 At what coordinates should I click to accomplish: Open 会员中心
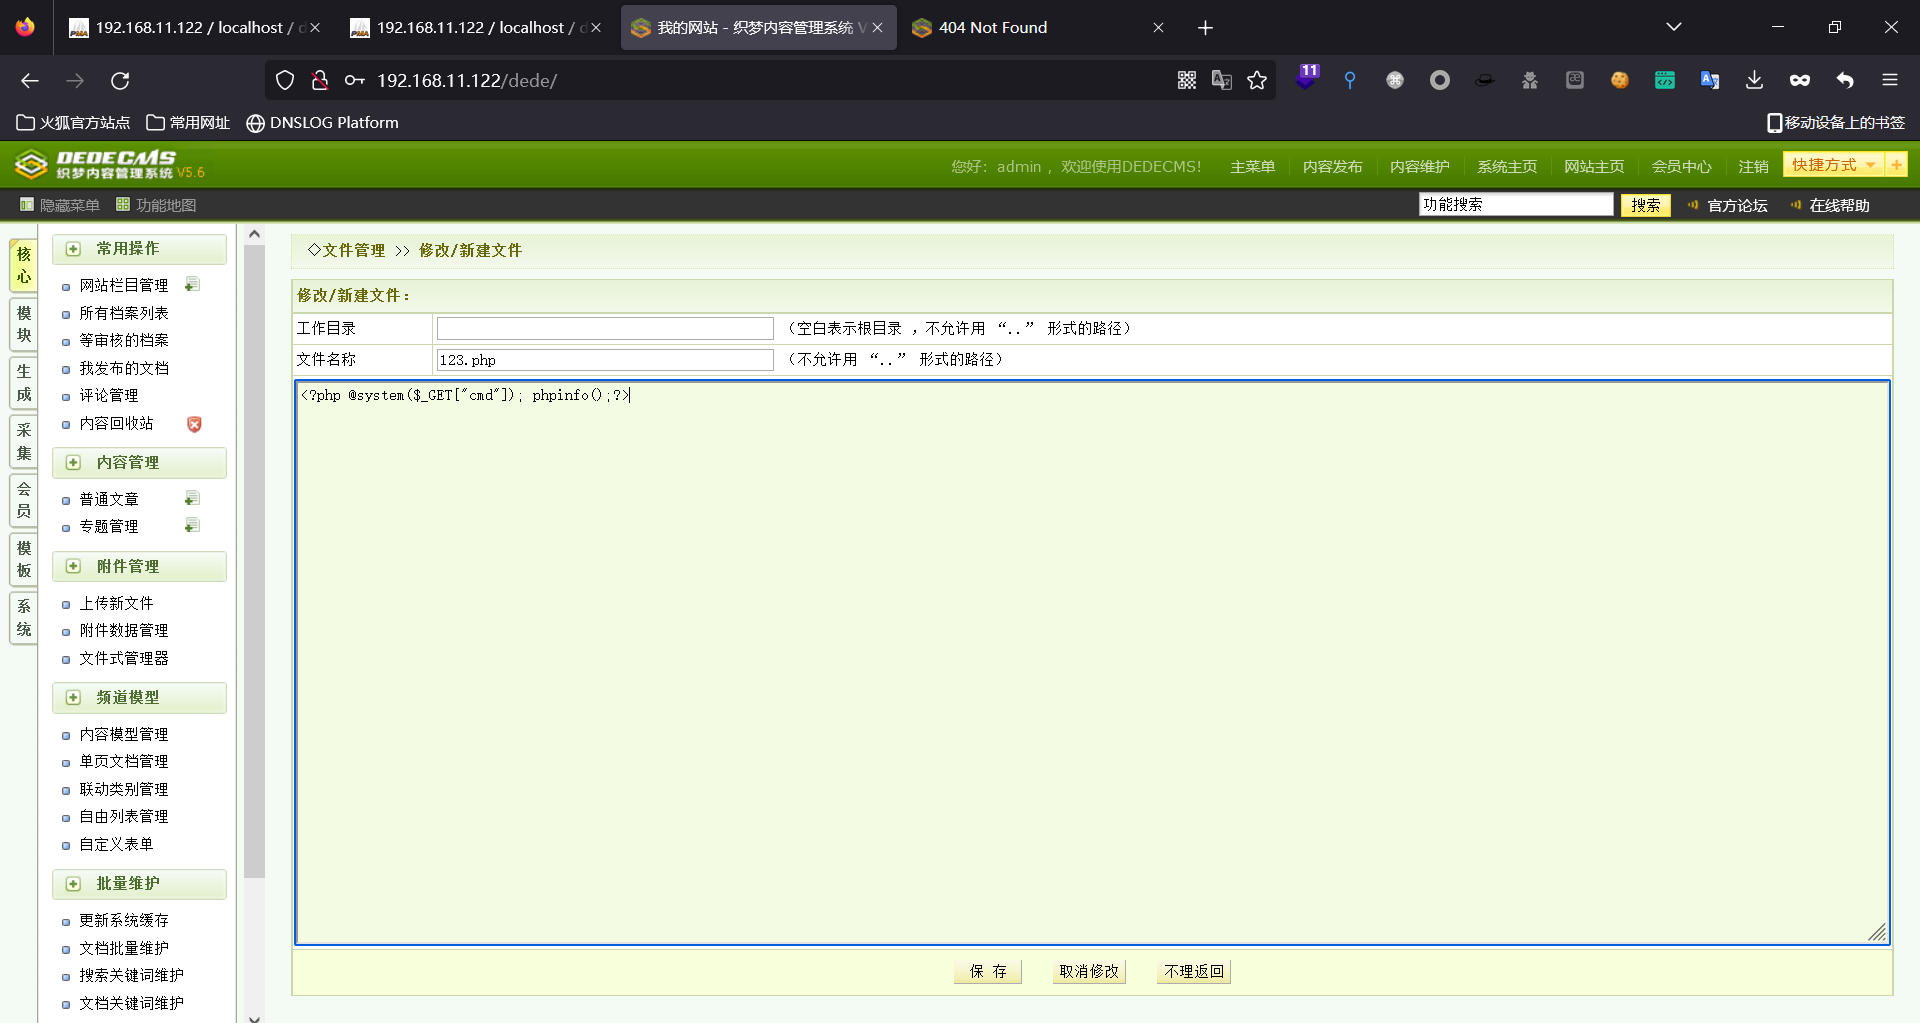(x=1681, y=167)
